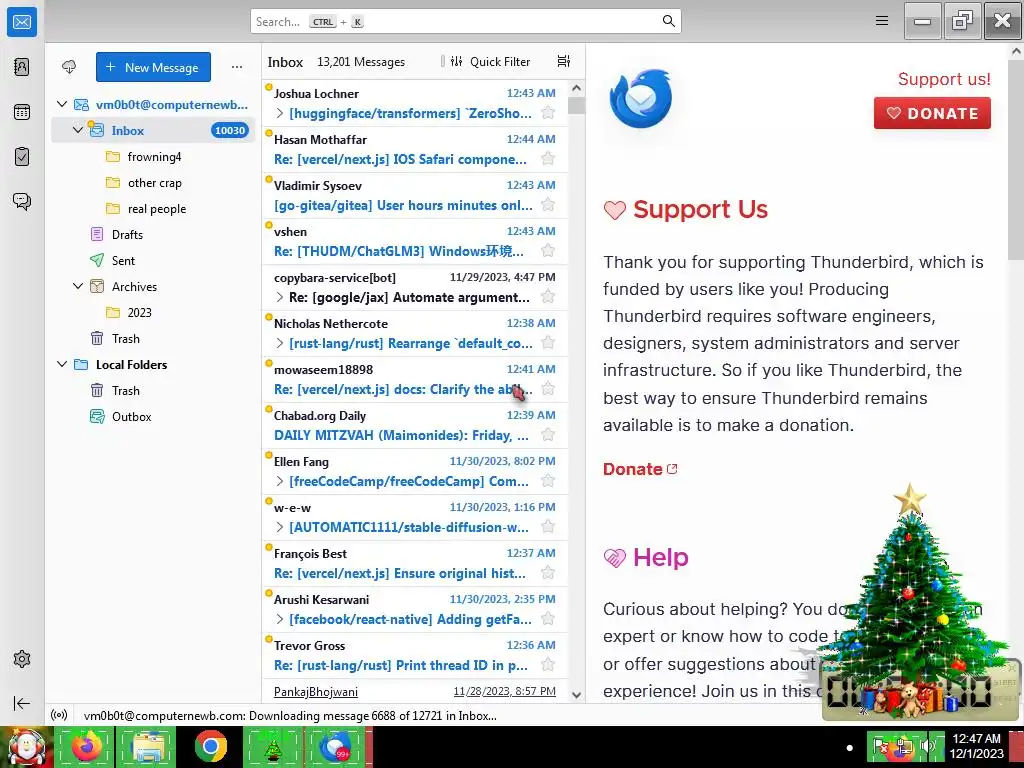Click the volume tray icon
1024x768 pixels.
point(927,746)
